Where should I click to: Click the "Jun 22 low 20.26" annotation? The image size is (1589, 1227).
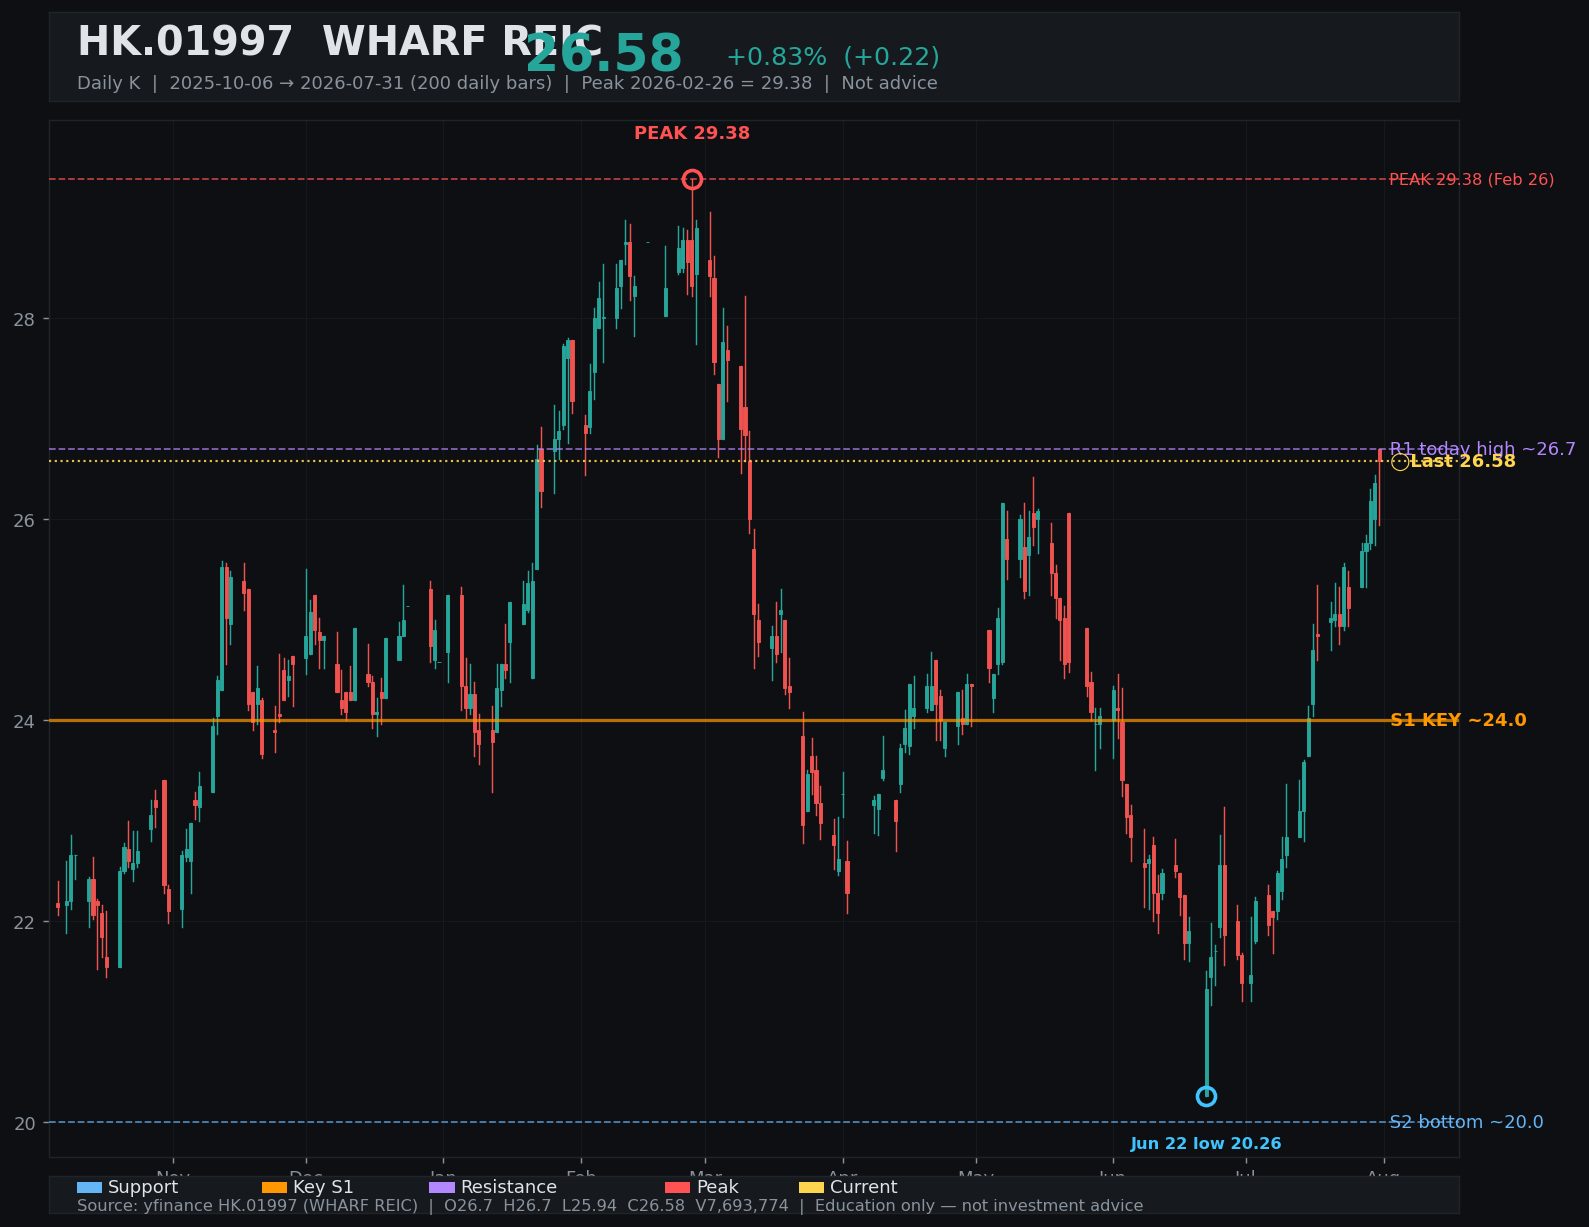[x=1206, y=1144]
